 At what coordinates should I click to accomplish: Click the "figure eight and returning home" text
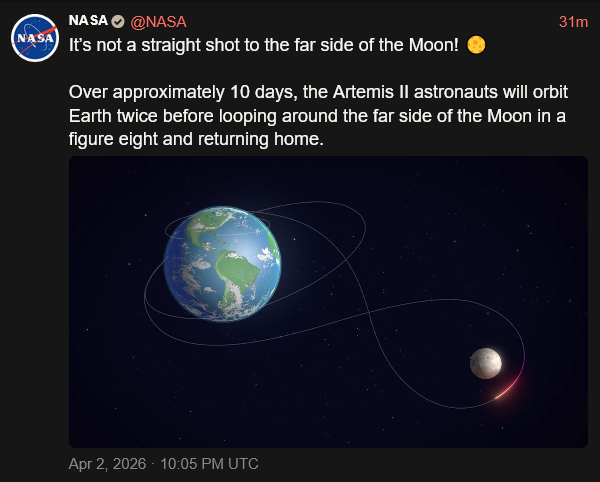point(196,141)
